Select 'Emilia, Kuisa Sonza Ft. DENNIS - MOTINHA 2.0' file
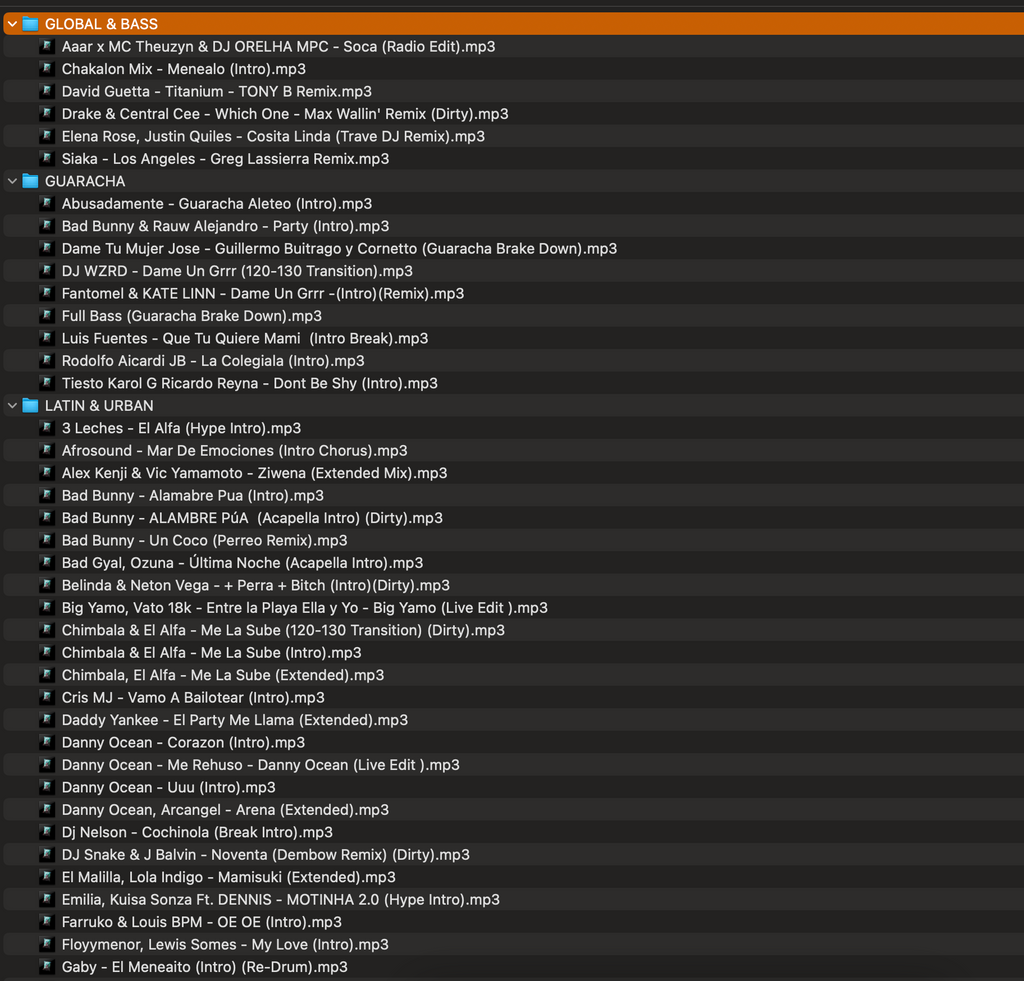1024x981 pixels. [x=281, y=900]
